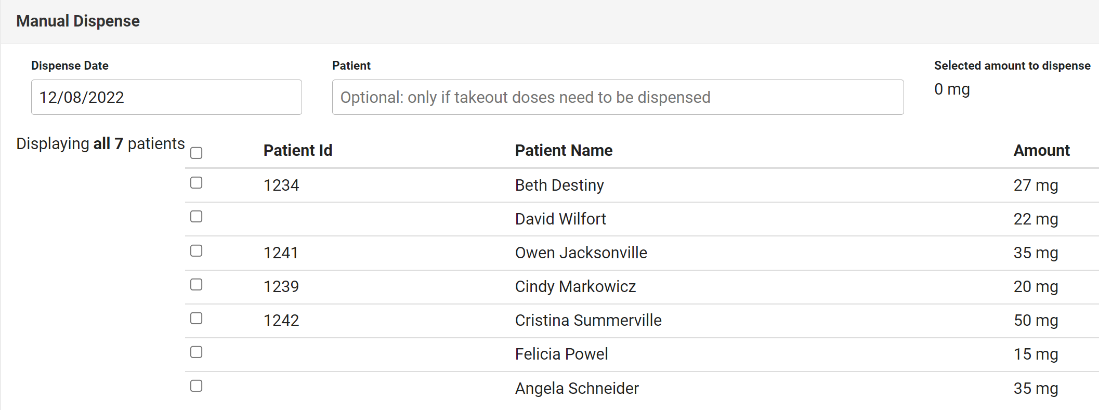
Task: Click the Manual Dispense panel heading
Action: pos(78,21)
